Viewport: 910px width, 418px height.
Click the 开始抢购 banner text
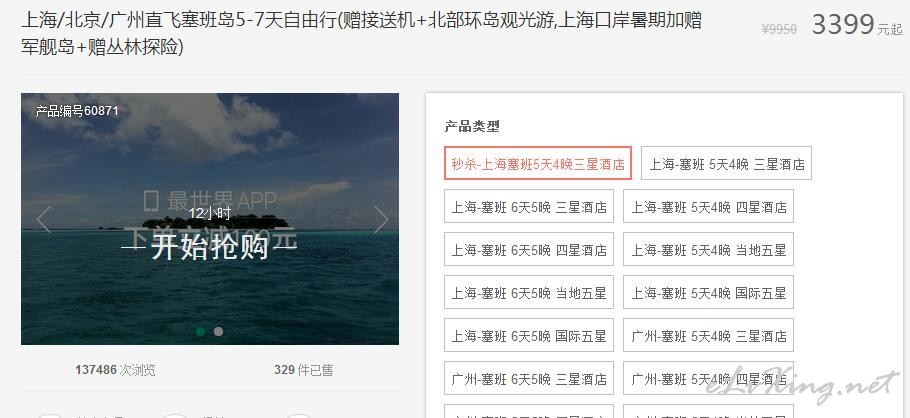click(210, 248)
